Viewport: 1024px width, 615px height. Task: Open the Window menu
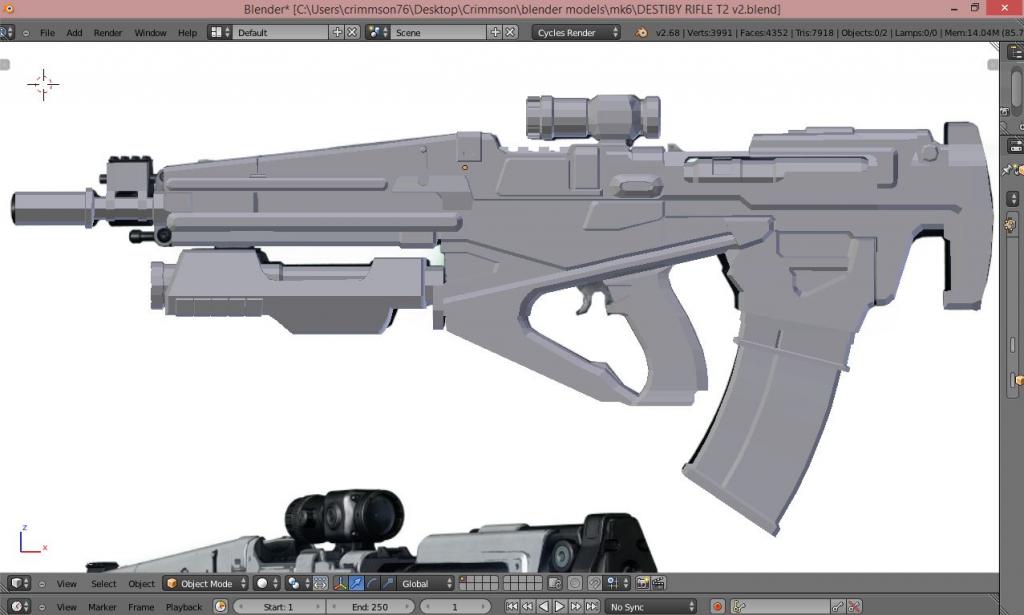tap(150, 33)
